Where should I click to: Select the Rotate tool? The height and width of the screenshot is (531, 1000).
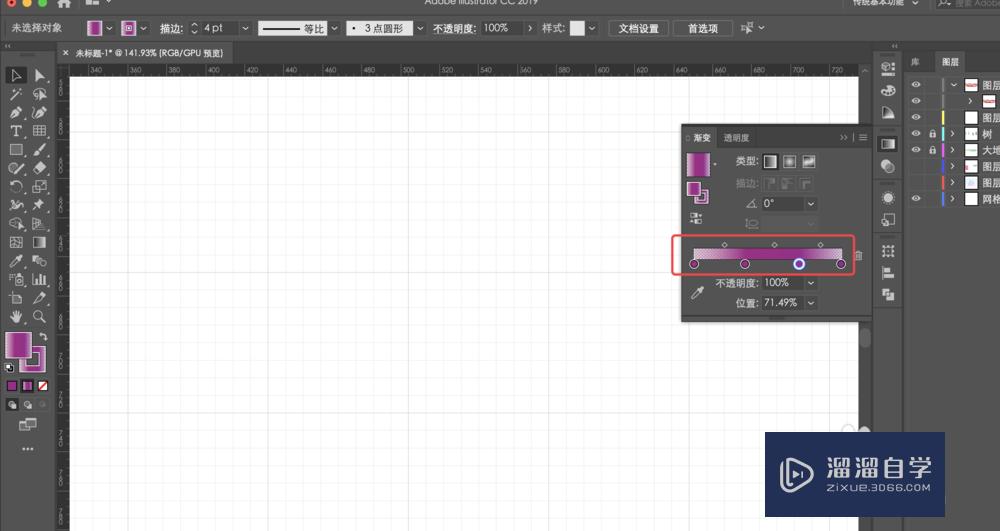pos(16,187)
